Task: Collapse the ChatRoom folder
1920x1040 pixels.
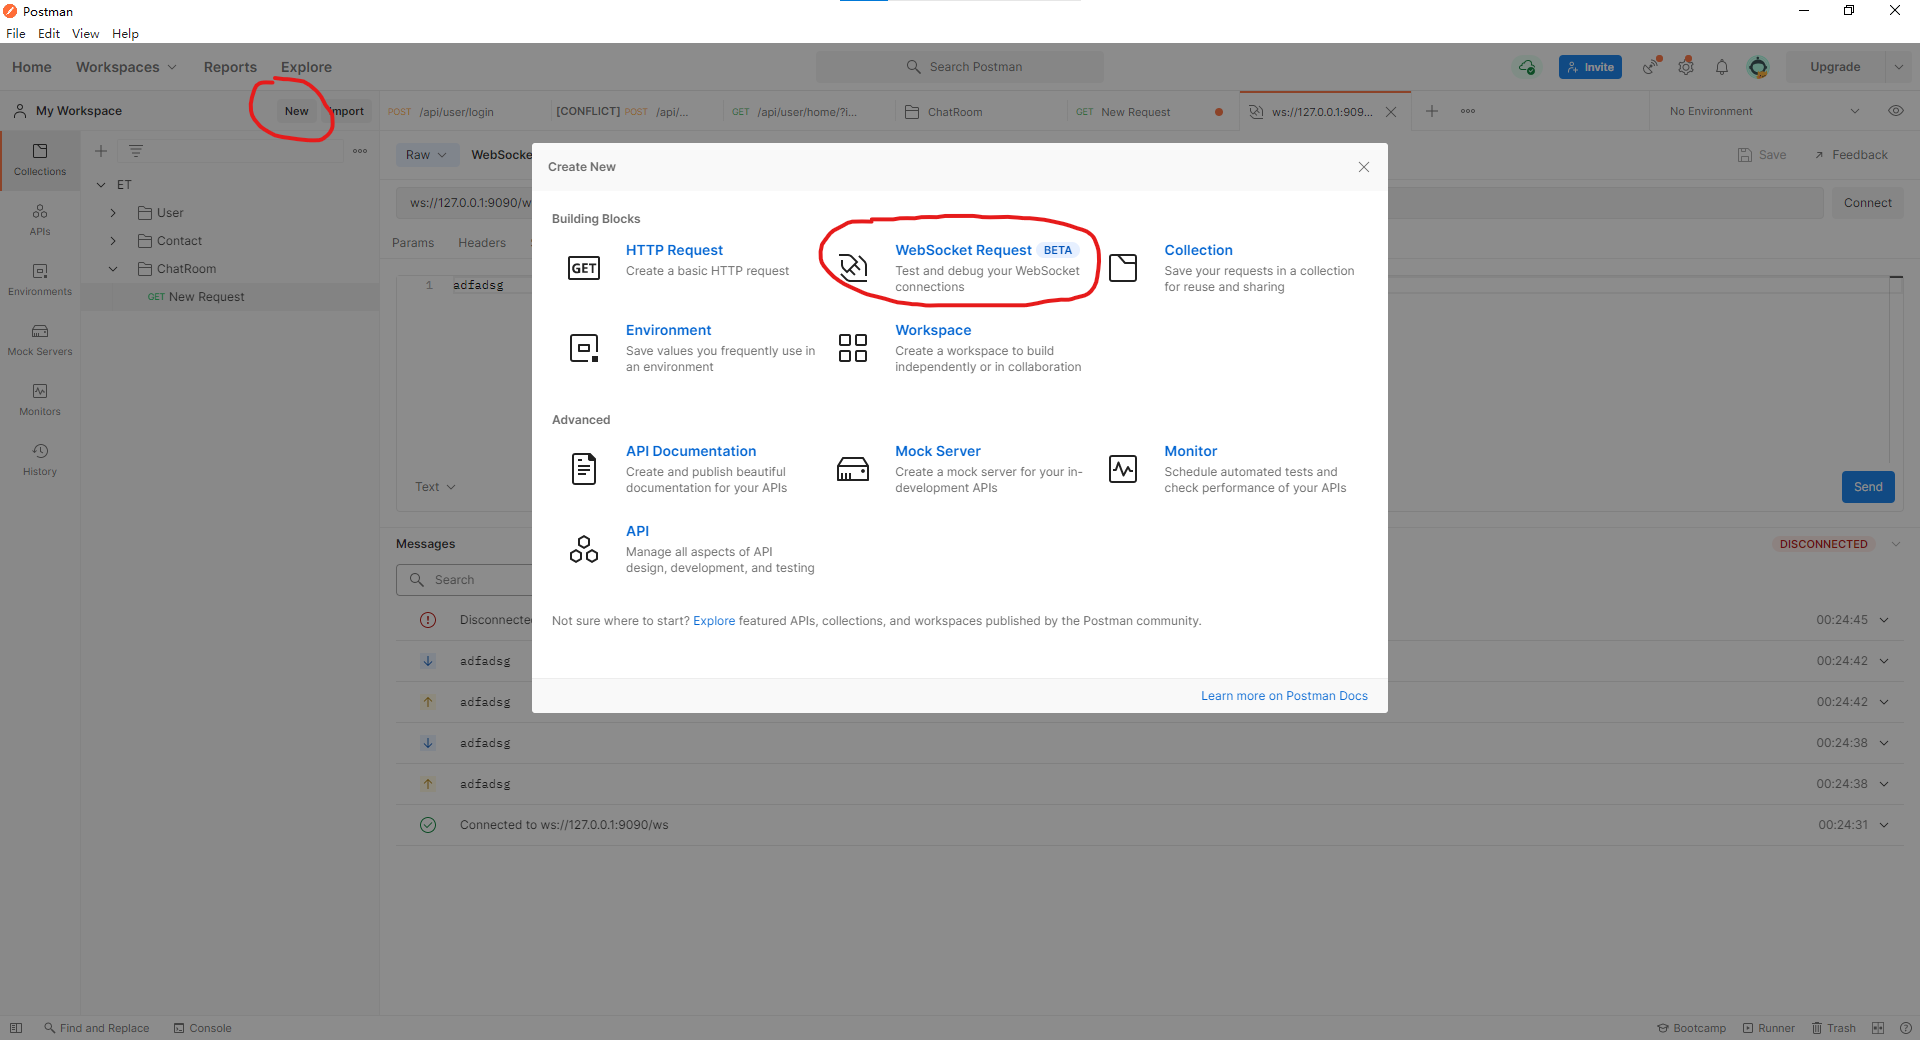Action: (113, 269)
